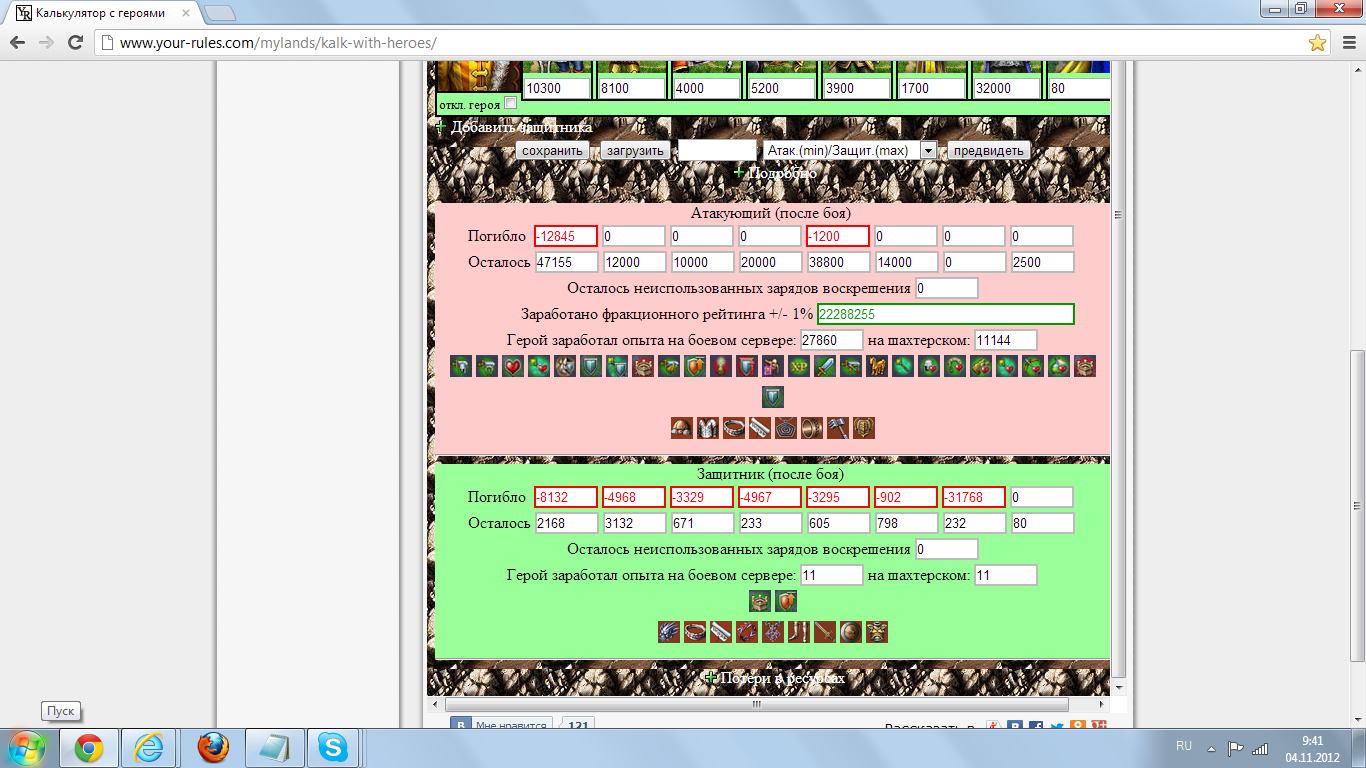The width and height of the screenshot is (1366, 768).
Task: Click the defender's boots artifact icon
Action: click(799, 632)
